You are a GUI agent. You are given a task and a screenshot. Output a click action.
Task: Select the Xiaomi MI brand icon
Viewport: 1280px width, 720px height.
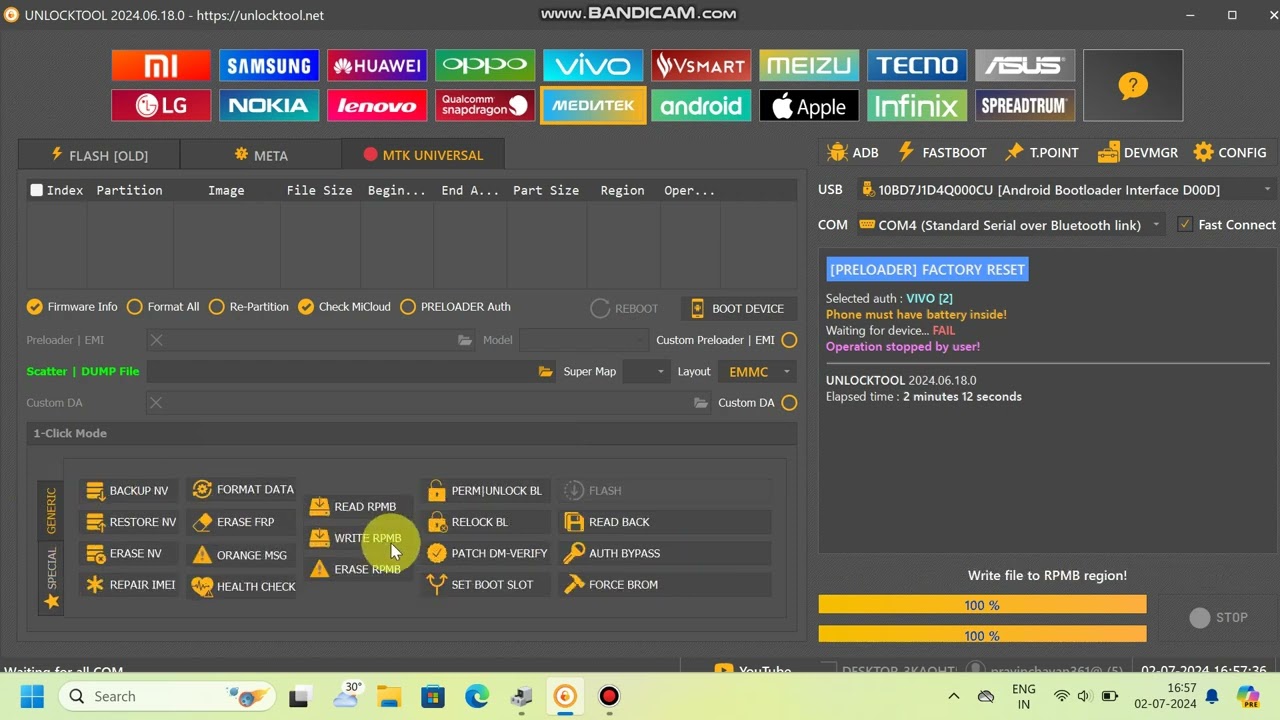[161, 66]
